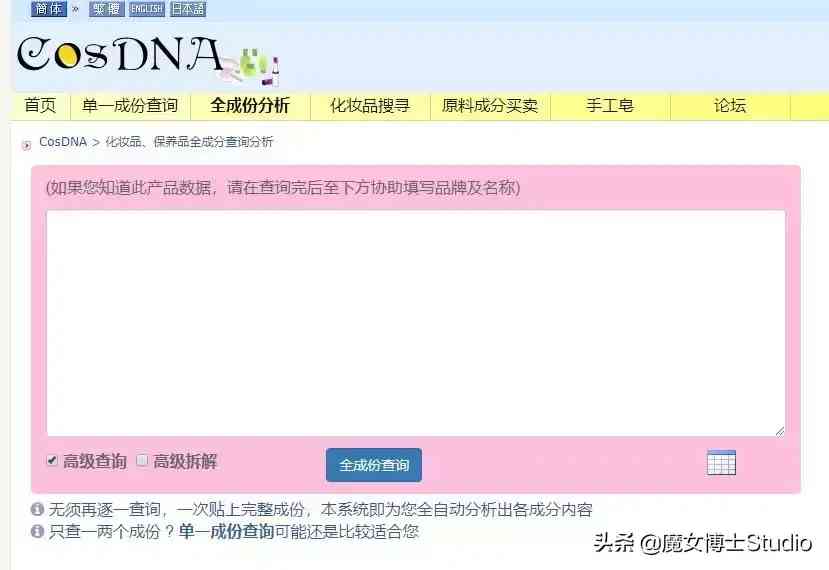Click the breadcrumb arrow icon beside CosDNA

(26, 145)
